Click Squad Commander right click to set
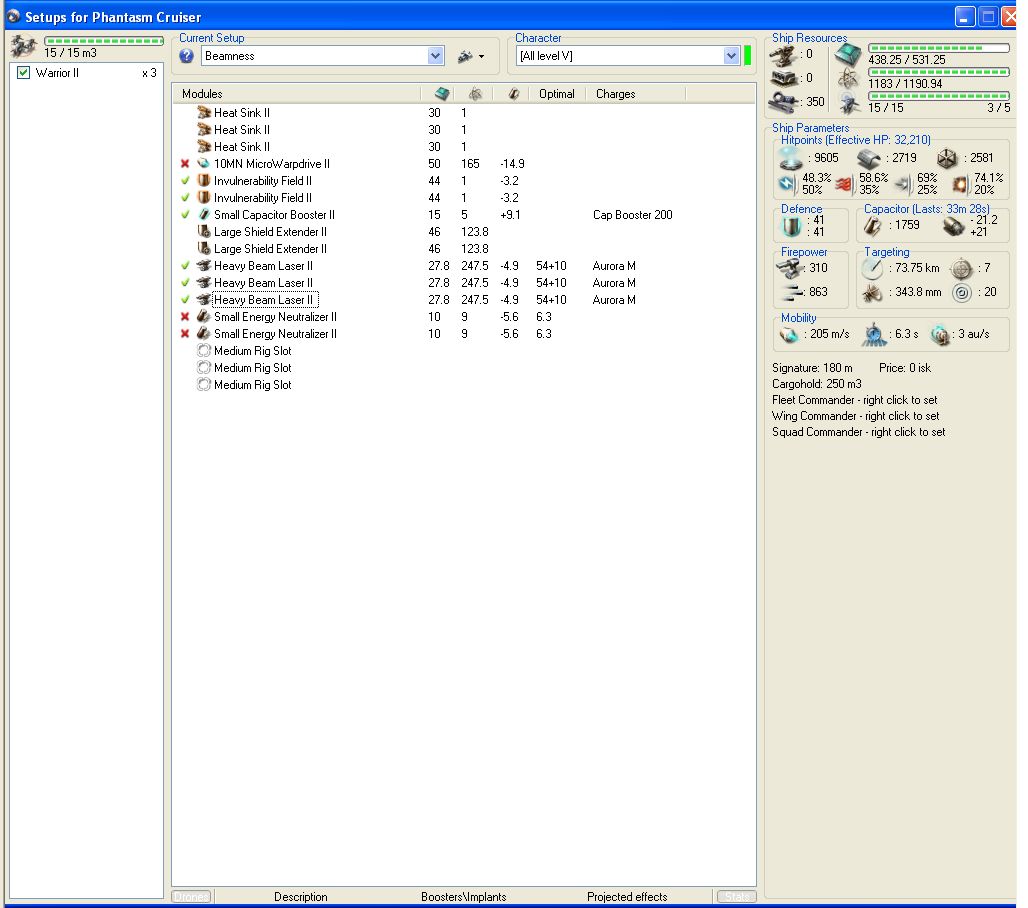Image resolution: width=1028 pixels, height=908 pixels. coord(858,433)
